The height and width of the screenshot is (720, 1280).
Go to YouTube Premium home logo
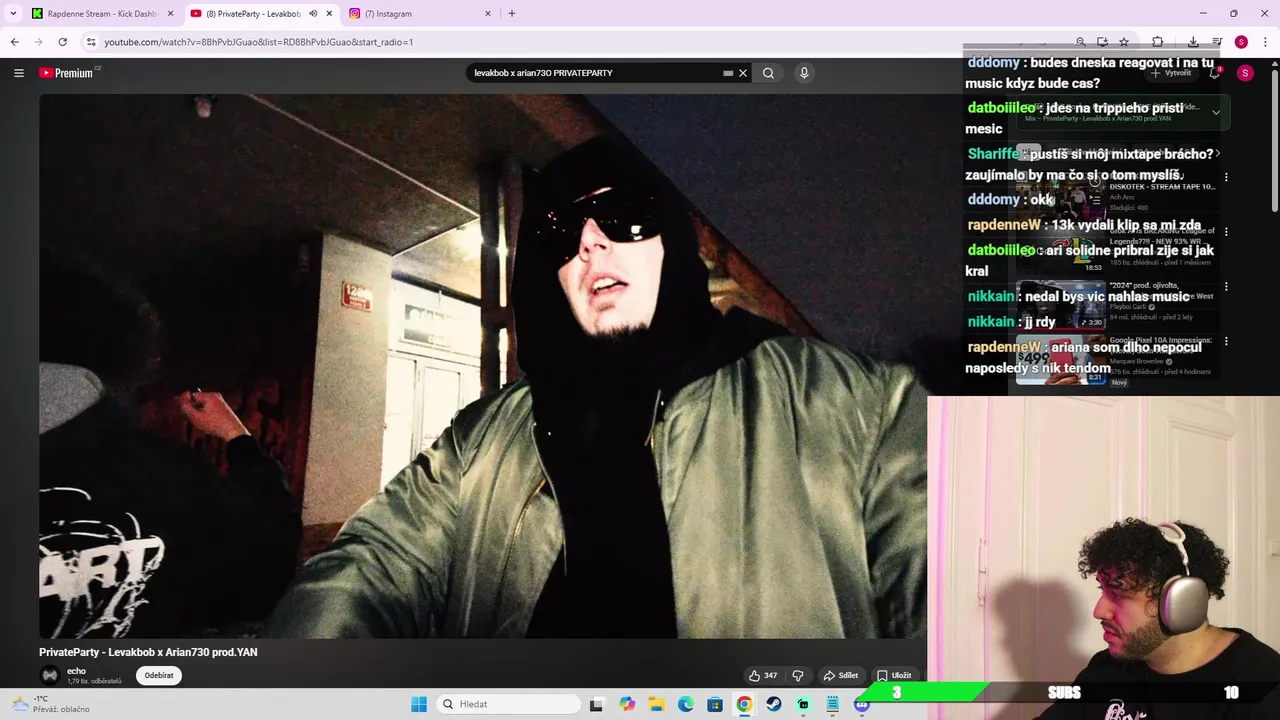(66, 73)
